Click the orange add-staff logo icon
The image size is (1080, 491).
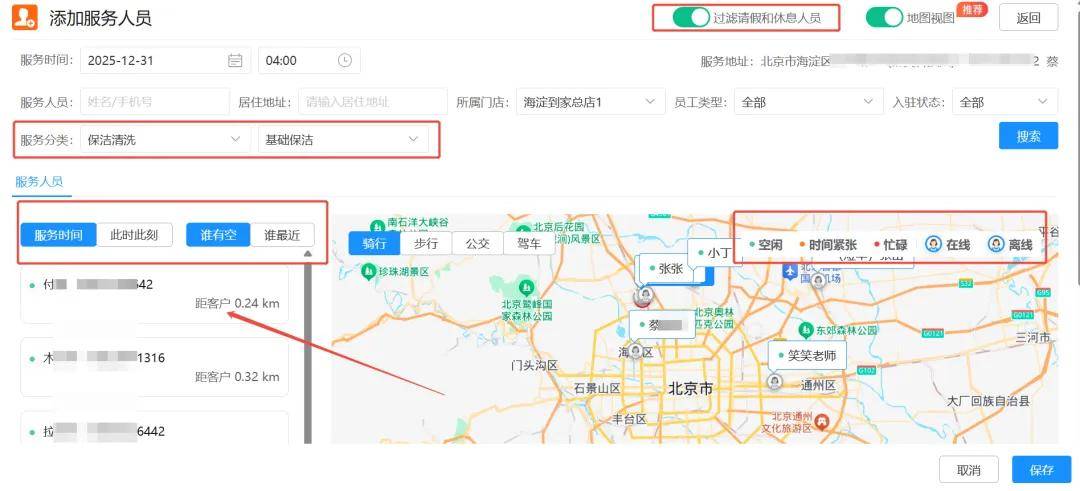pyautogui.click(x=27, y=17)
